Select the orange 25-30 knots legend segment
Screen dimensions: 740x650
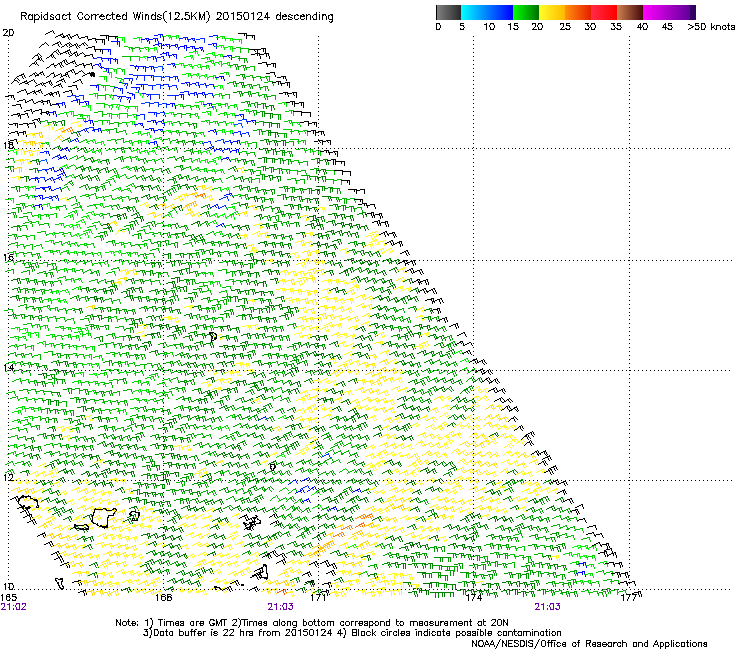click(x=578, y=12)
